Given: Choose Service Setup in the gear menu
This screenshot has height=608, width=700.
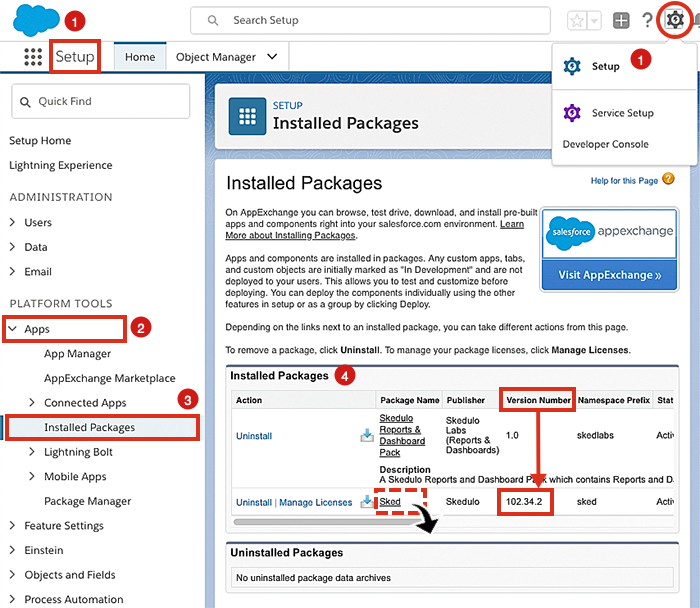Looking at the screenshot, I should (622, 113).
